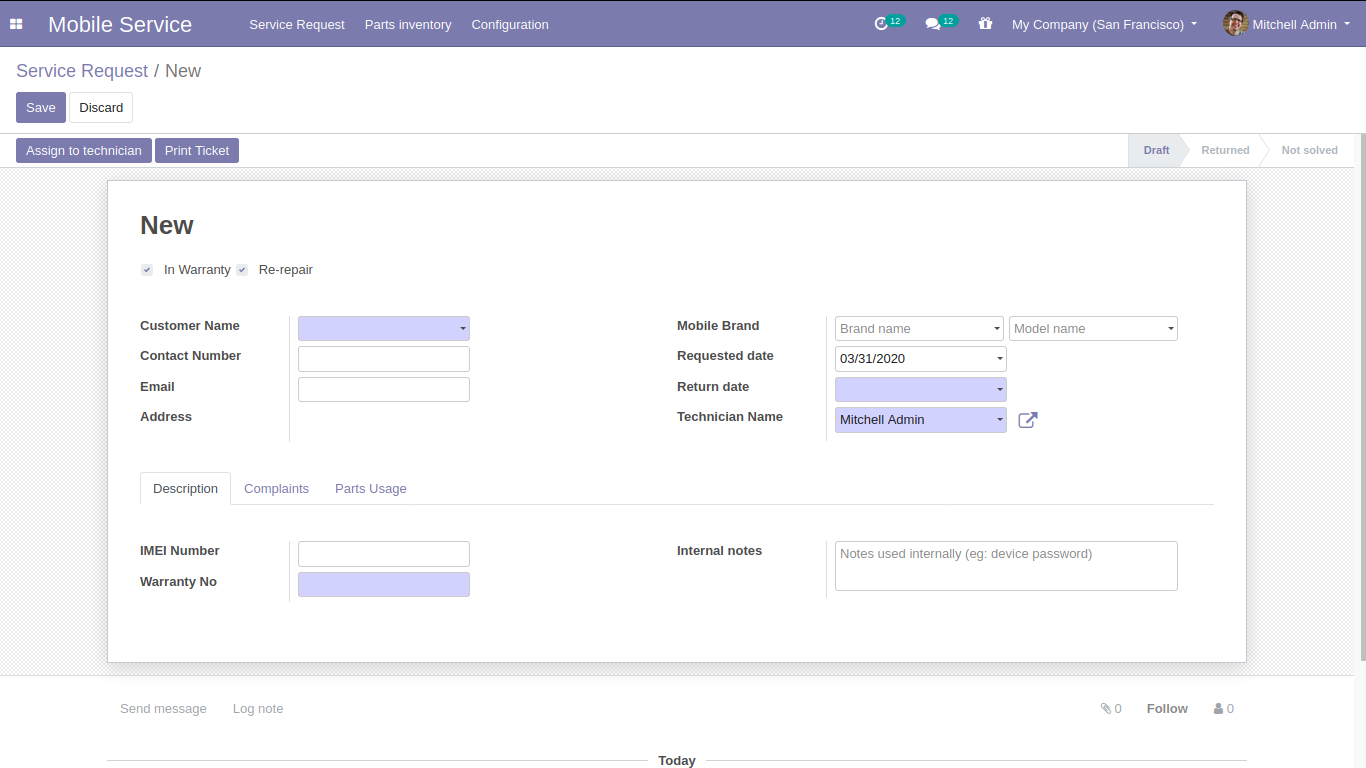Open the apps grid menu icon

click(x=16, y=24)
